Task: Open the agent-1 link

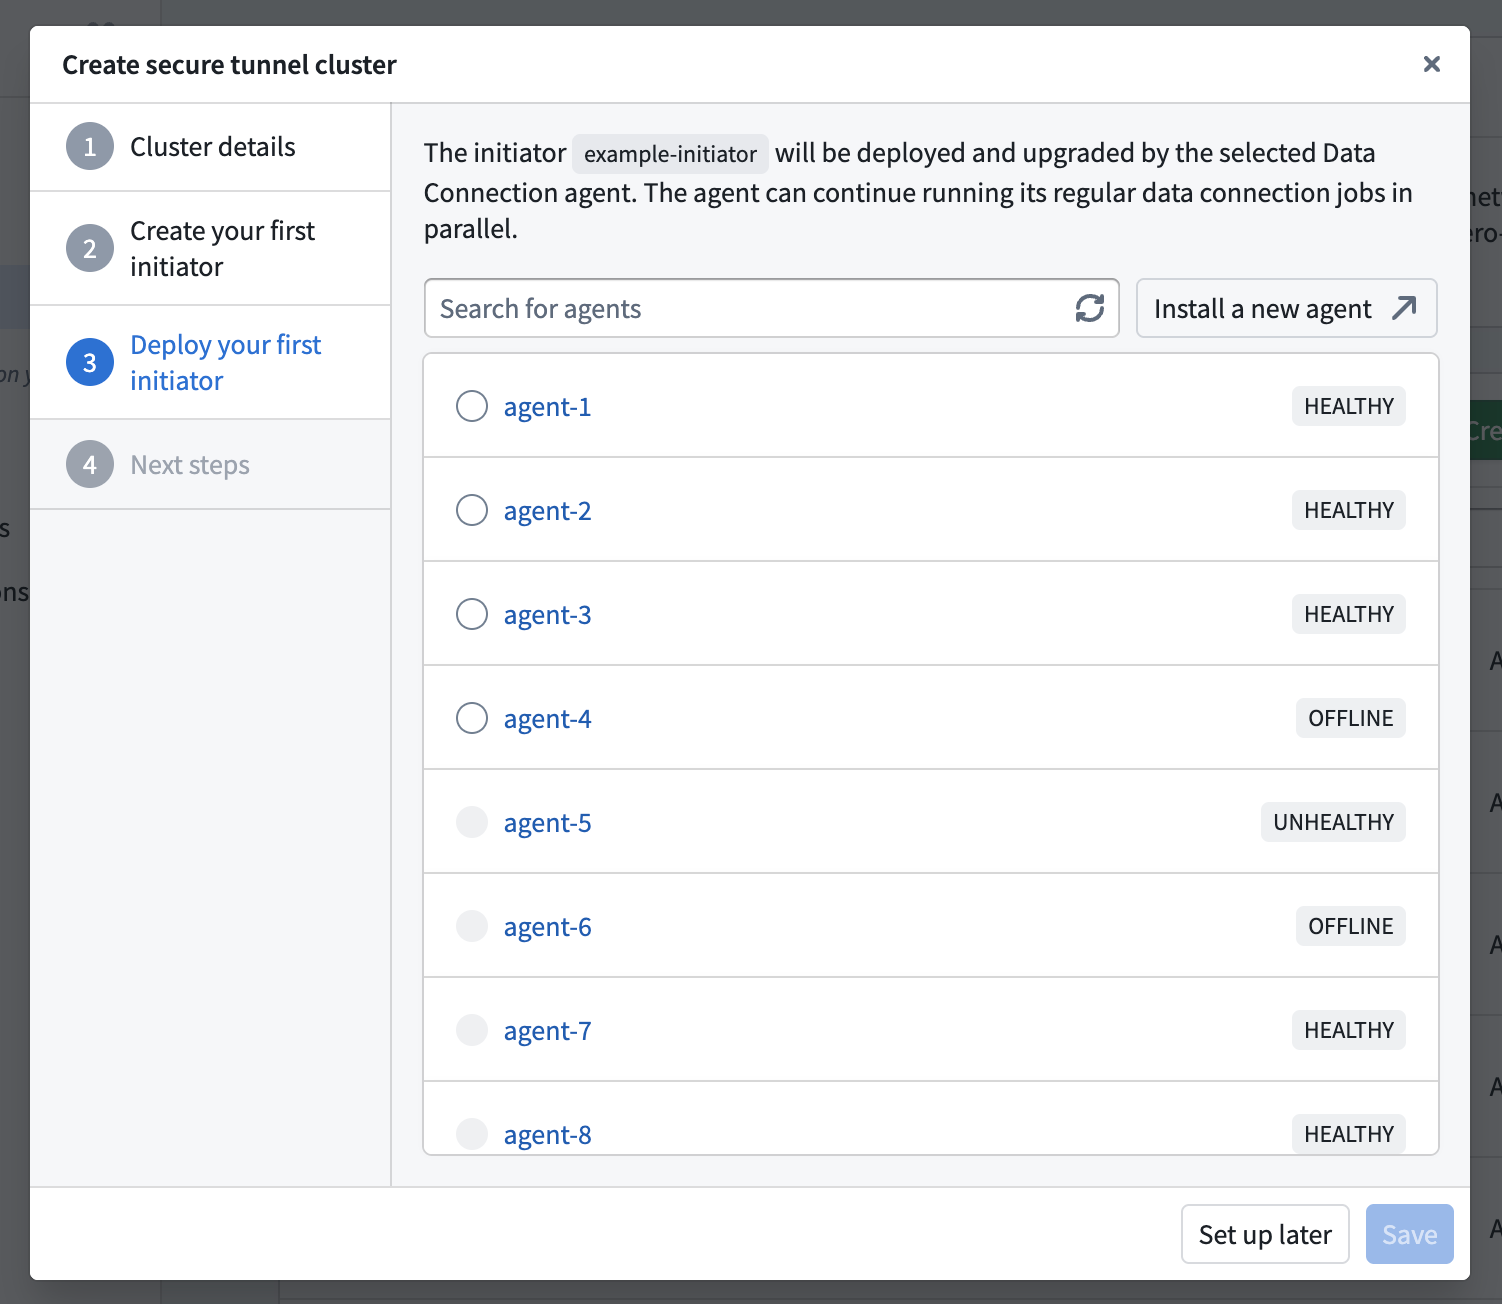Action: (547, 407)
